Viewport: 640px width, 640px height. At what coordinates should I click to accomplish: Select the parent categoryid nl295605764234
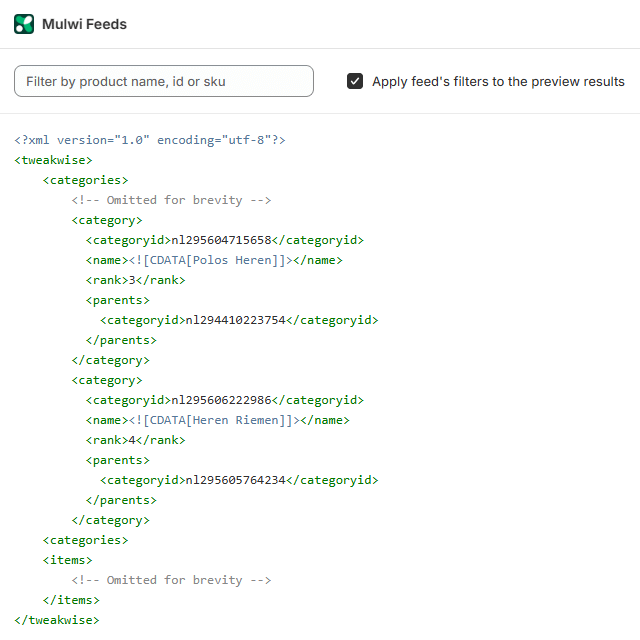239,480
